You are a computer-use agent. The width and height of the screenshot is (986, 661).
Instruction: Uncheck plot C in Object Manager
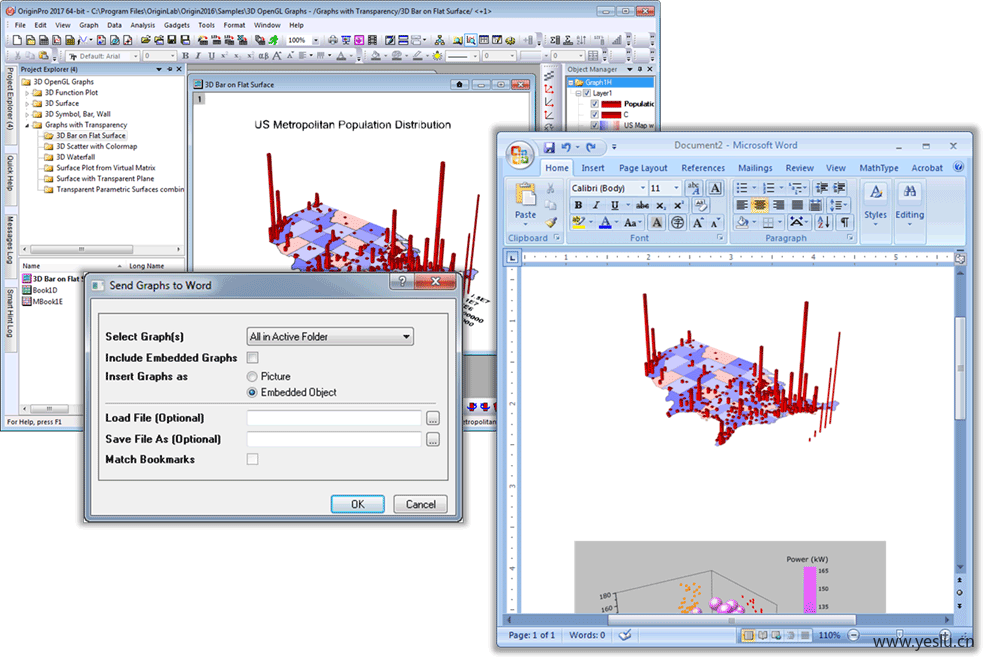coord(594,114)
